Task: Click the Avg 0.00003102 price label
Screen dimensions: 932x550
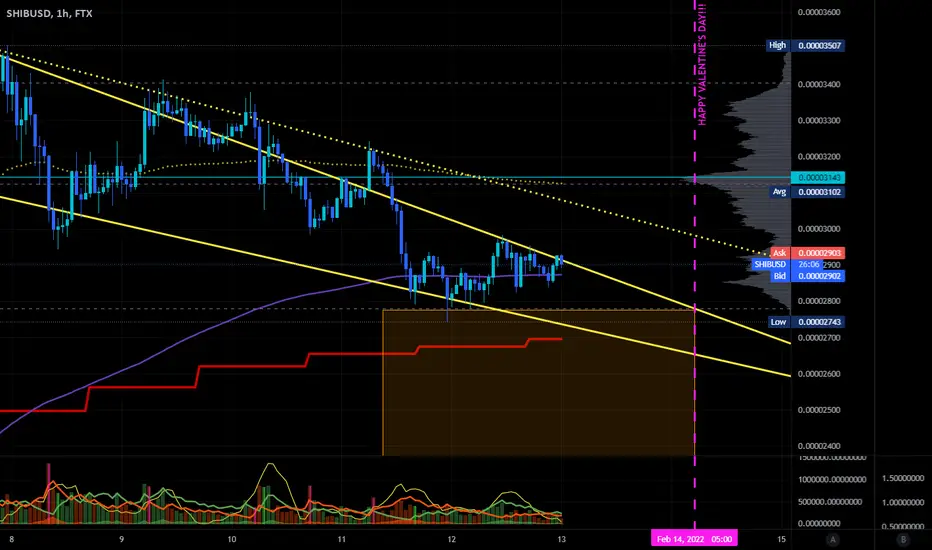Action: coord(807,192)
